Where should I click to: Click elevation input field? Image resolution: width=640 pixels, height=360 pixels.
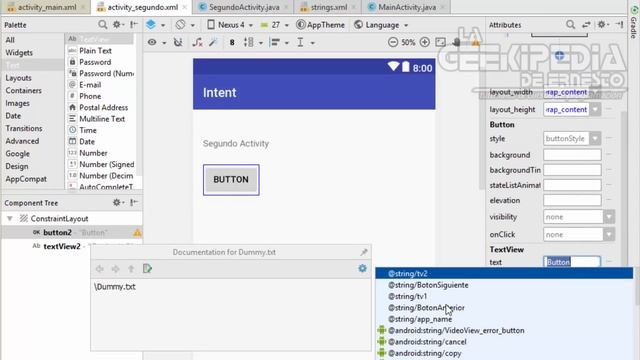click(x=572, y=200)
